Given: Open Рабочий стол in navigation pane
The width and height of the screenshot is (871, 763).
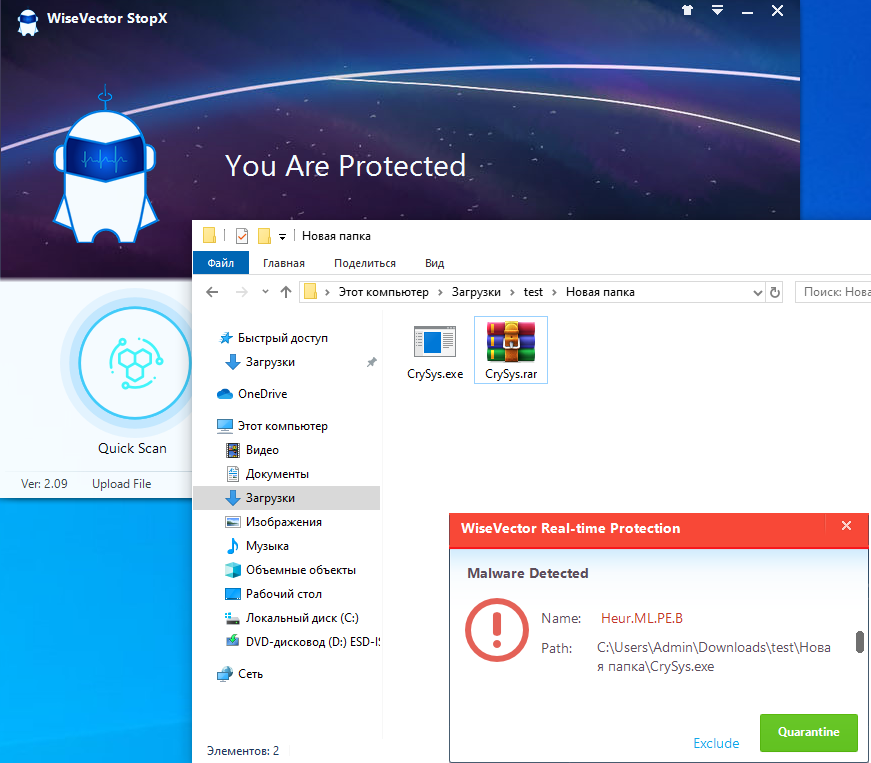Looking at the screenshot, I should click(284, 594).
